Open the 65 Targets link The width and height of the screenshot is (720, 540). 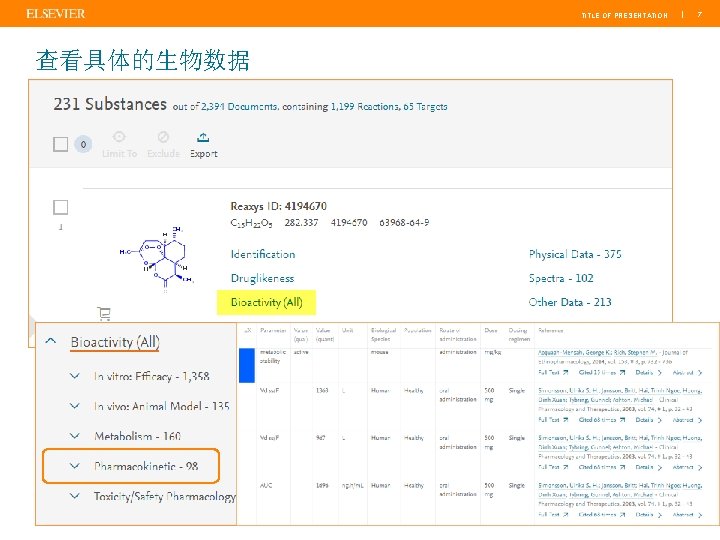(x=425, y=107)
